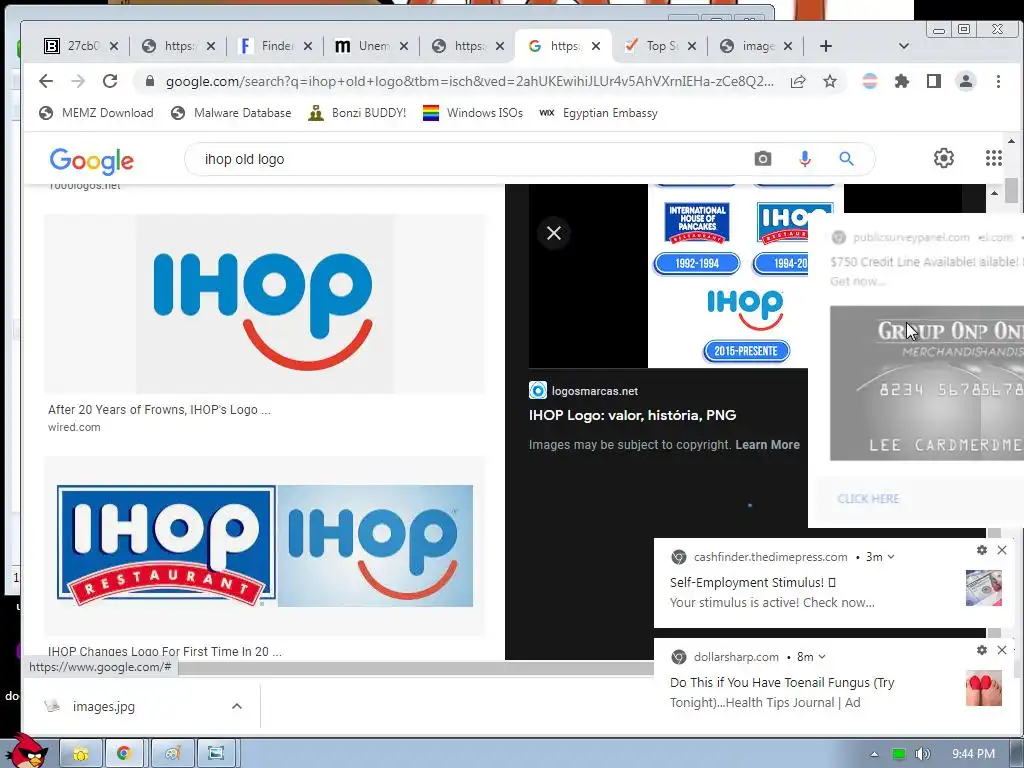Open MEMZ Download bookmark
This screenshot has width=1024, height=768.
pos(96,113)
